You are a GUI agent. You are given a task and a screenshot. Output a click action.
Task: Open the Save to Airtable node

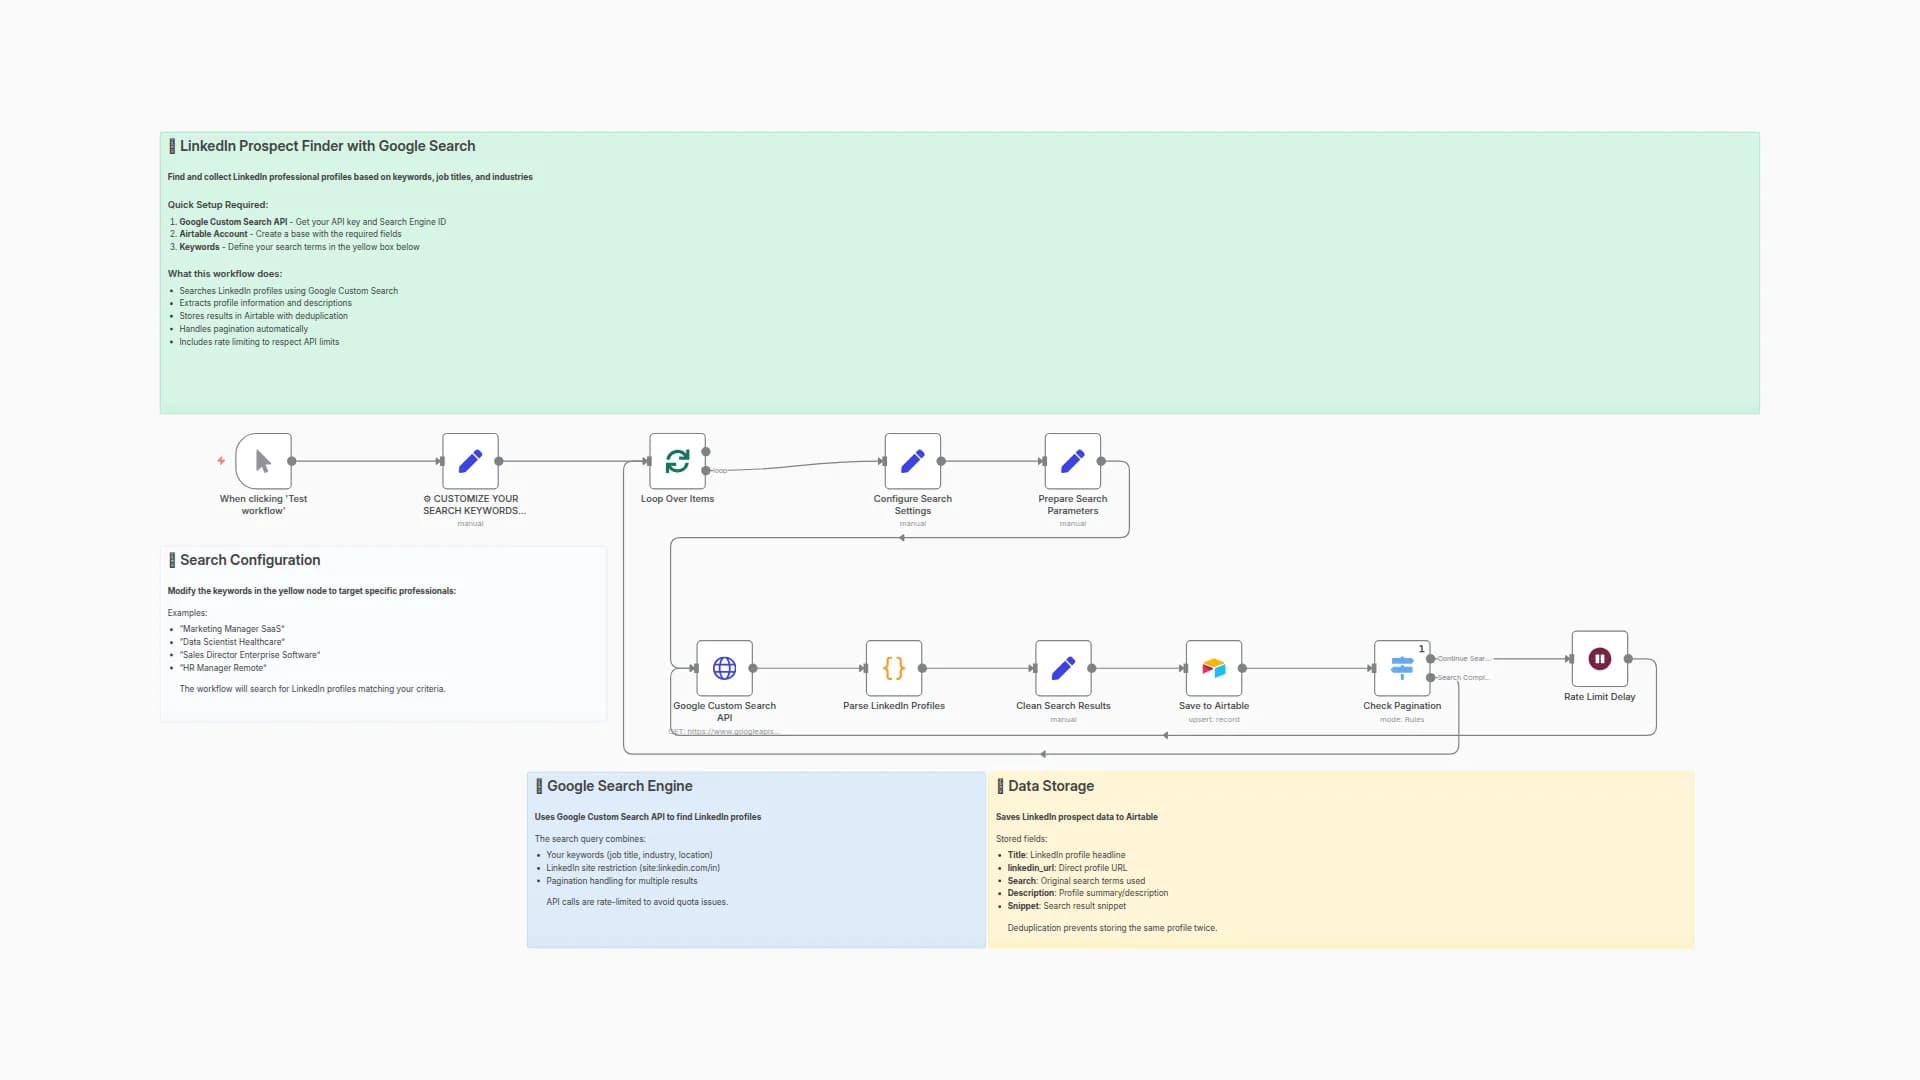point(1213,668)
